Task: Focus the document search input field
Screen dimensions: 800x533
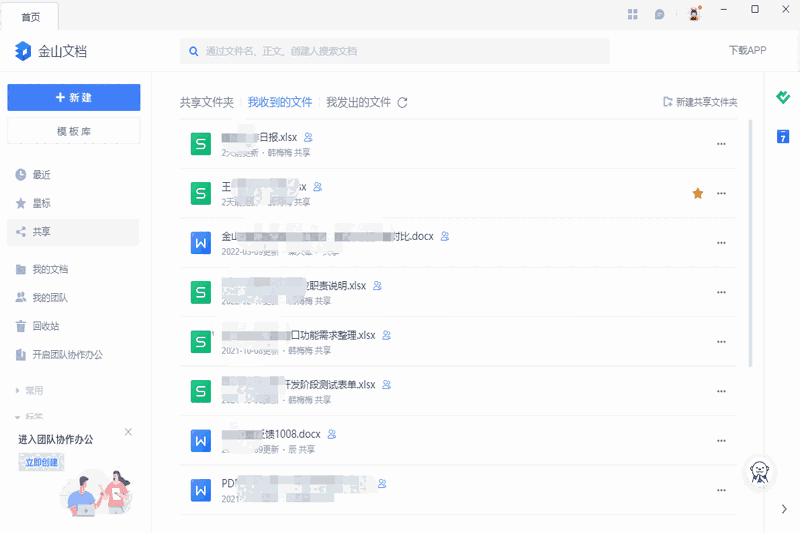Action: [x=395, y=51]
